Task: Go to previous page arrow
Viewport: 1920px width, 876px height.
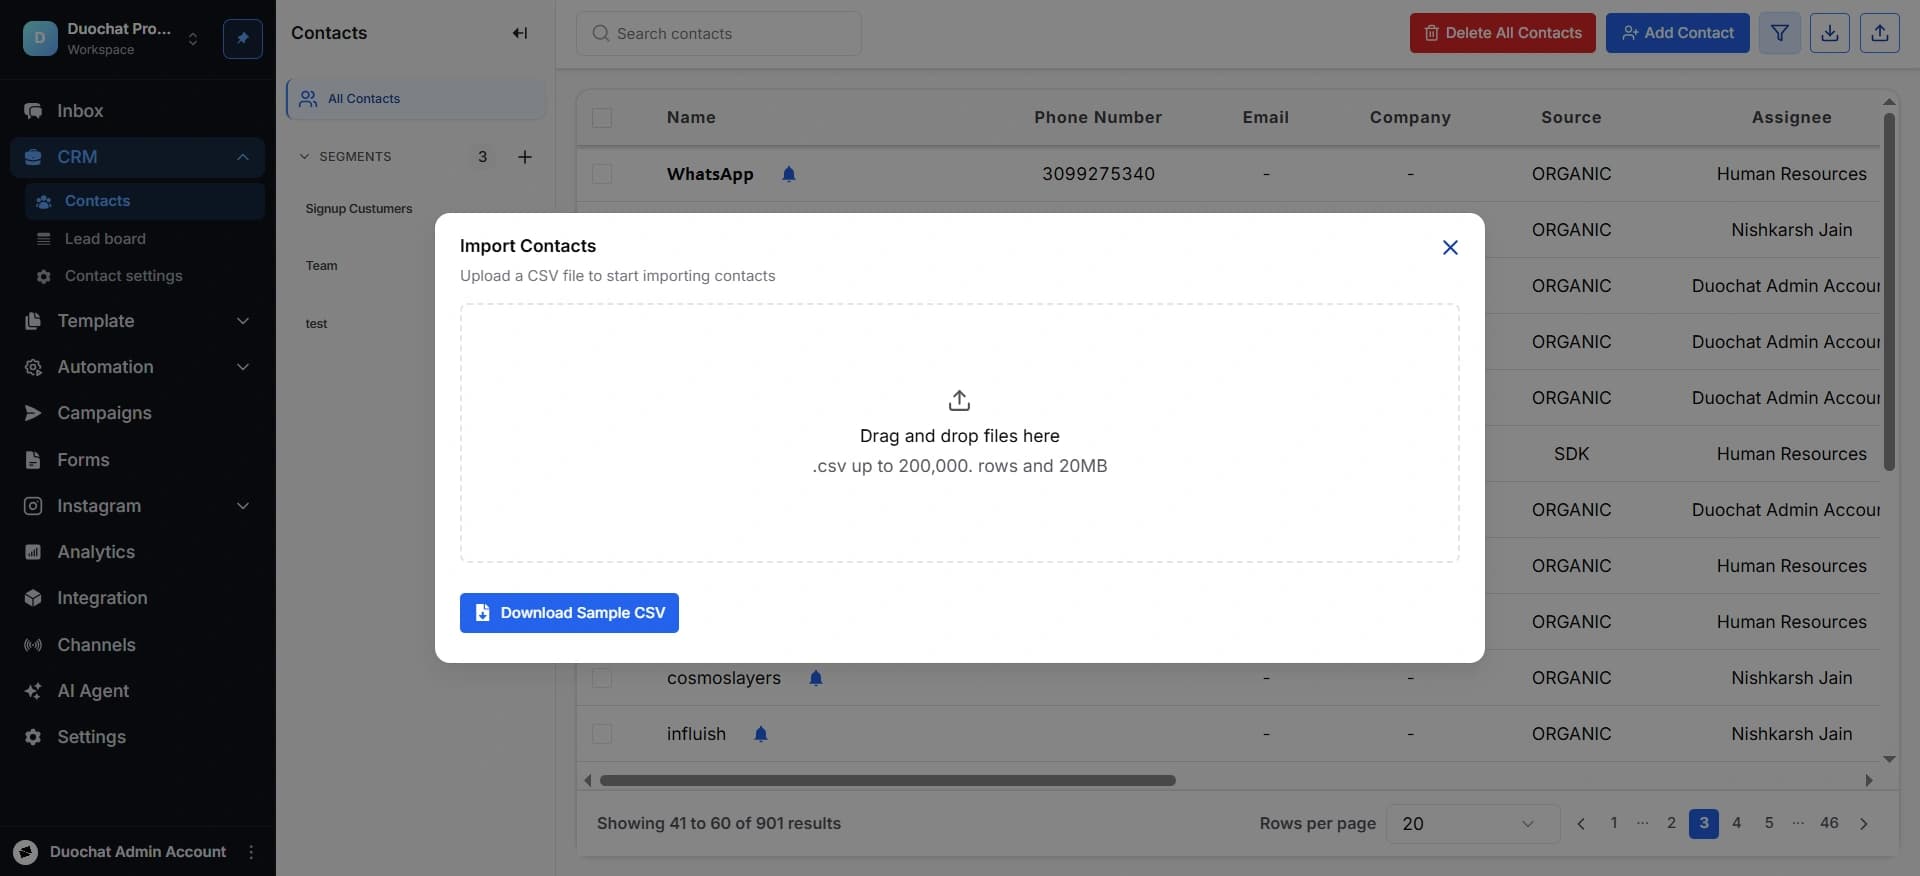Action: click(x=1581, y=824)
